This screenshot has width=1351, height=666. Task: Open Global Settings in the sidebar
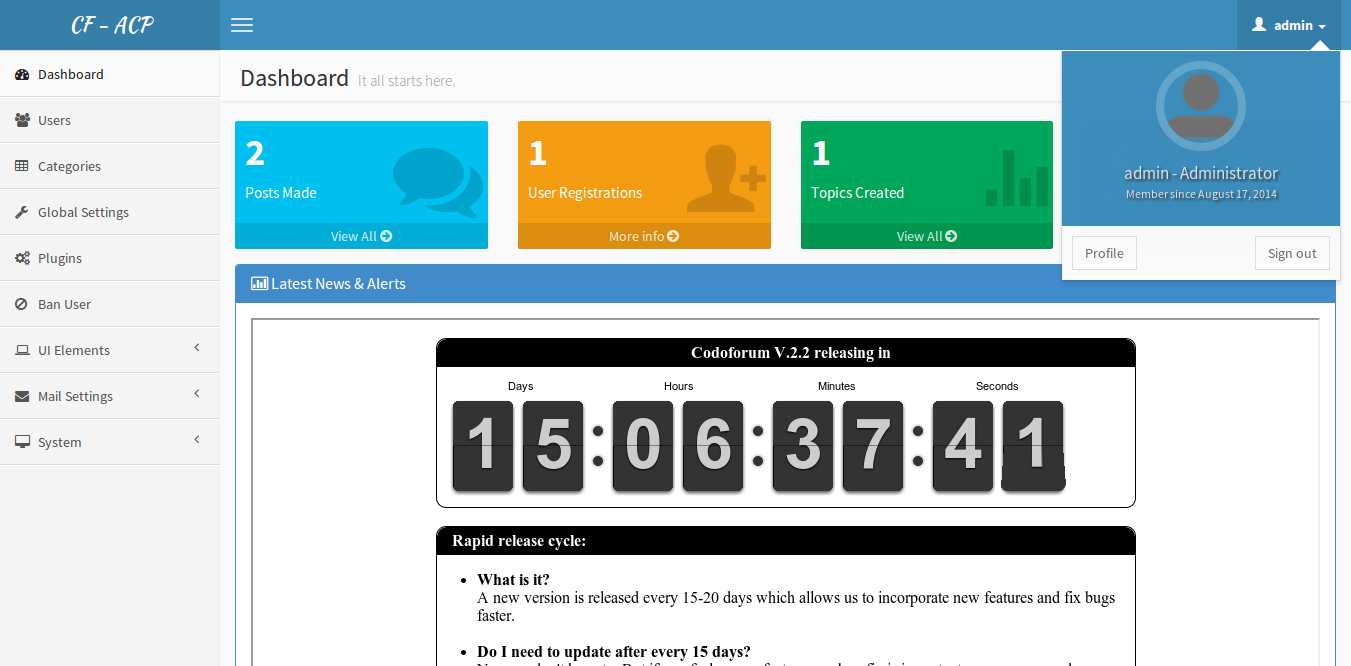coord(110,212)
